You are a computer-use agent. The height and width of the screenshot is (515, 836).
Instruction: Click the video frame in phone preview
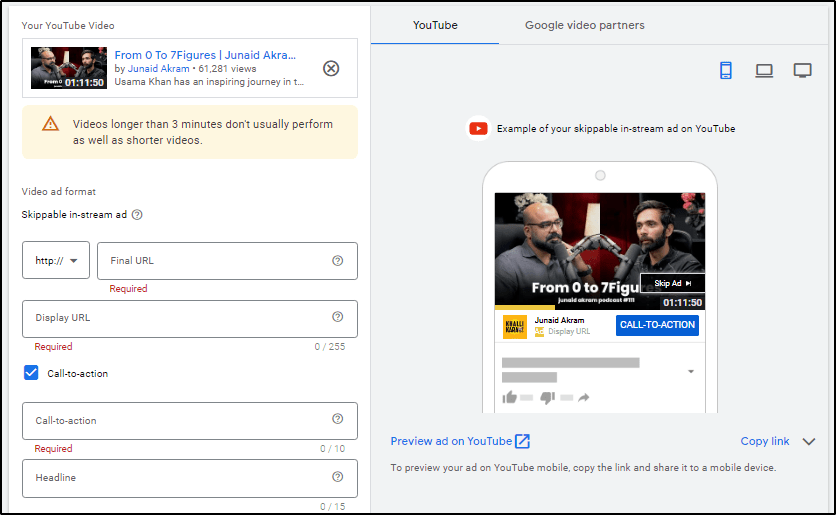point(600,249)
